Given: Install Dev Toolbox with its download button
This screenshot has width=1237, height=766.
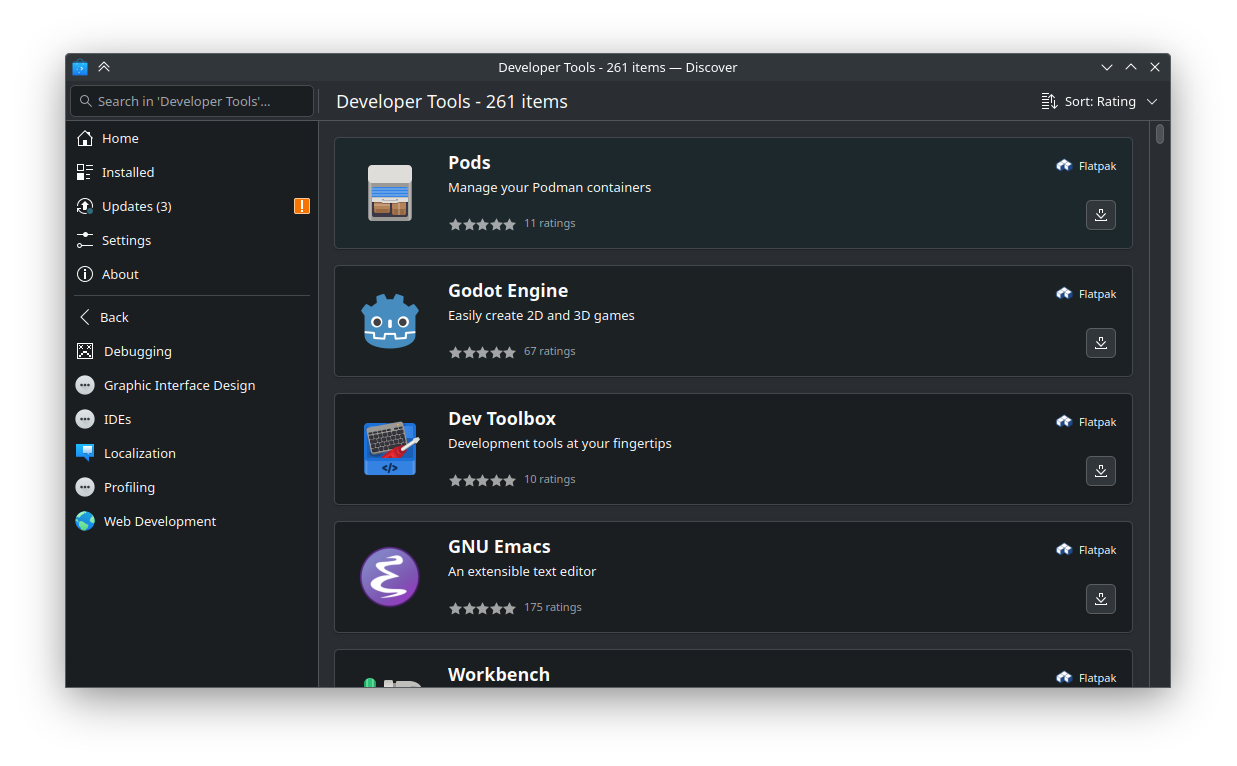Looking at the screenshot, I should coord(1101,471).
